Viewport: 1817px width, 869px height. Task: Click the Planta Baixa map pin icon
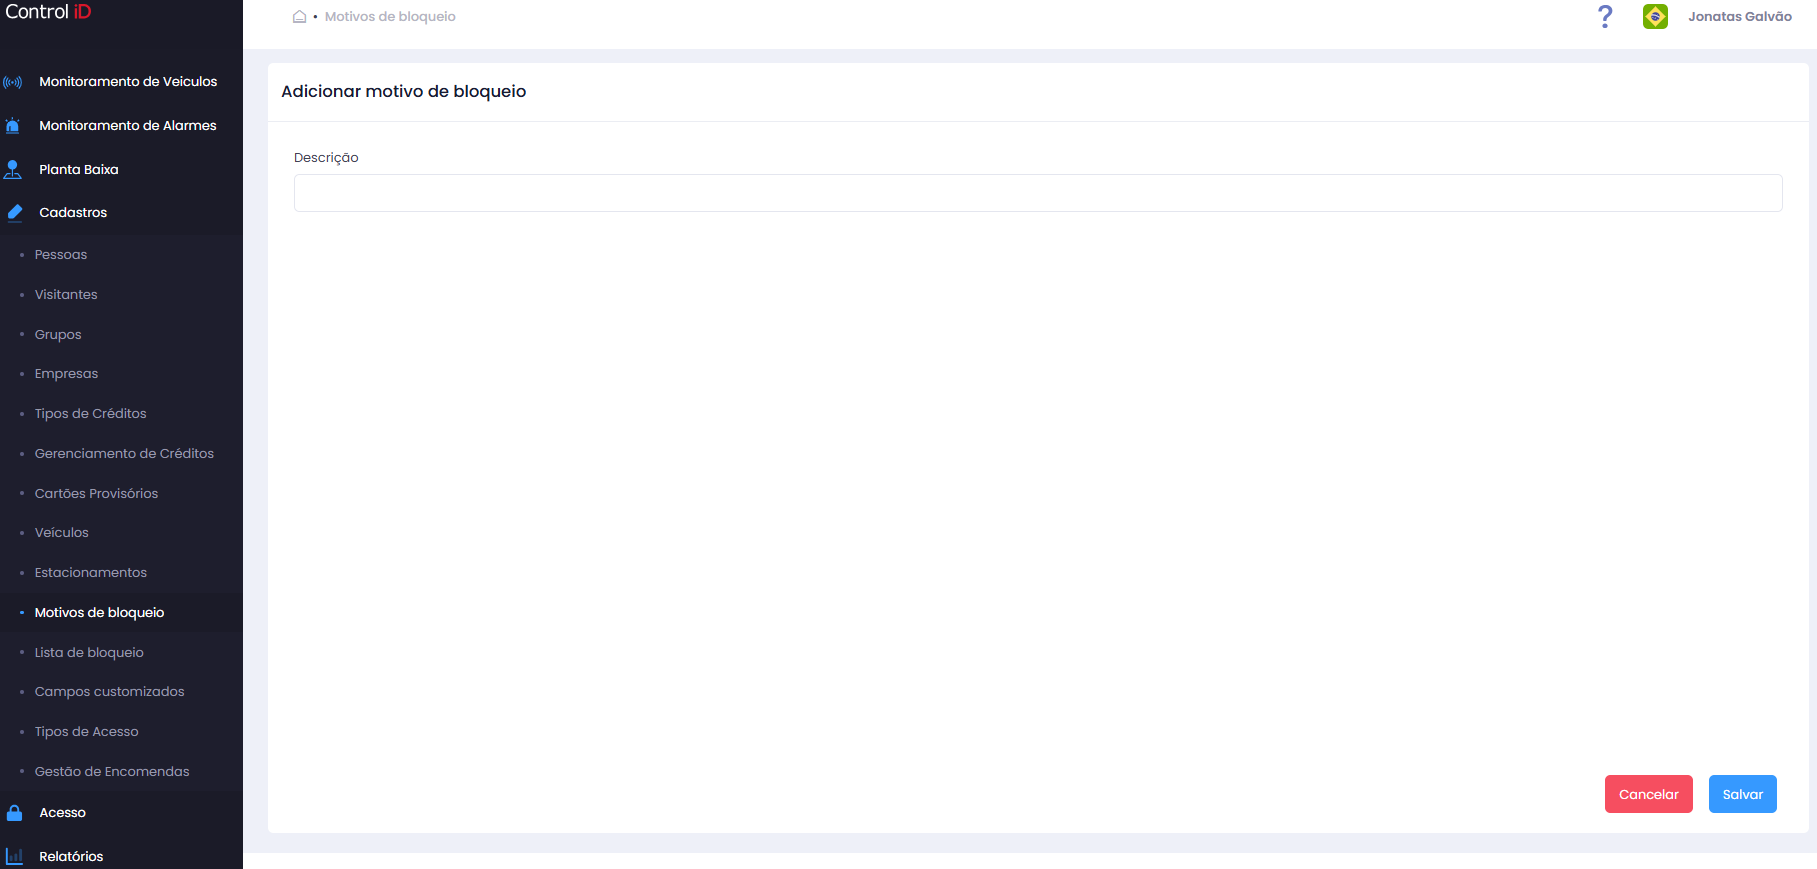pyautogui.click(x=13, y=170)
